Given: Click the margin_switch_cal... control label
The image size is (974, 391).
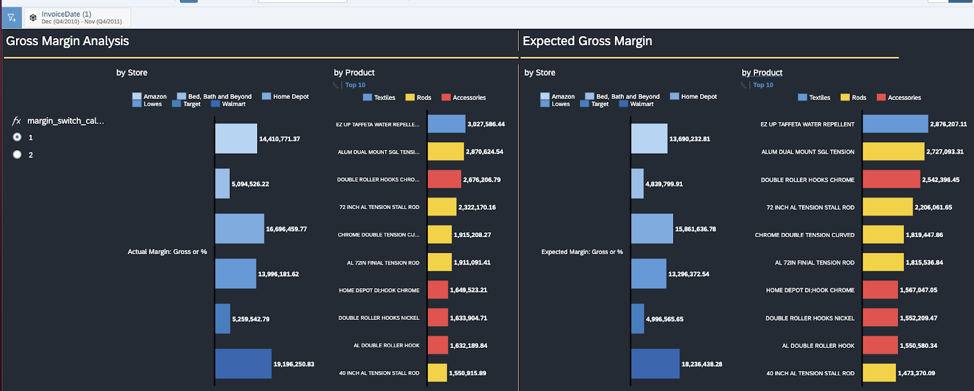Looking at the screenshot, I should (x=65, y=121).
